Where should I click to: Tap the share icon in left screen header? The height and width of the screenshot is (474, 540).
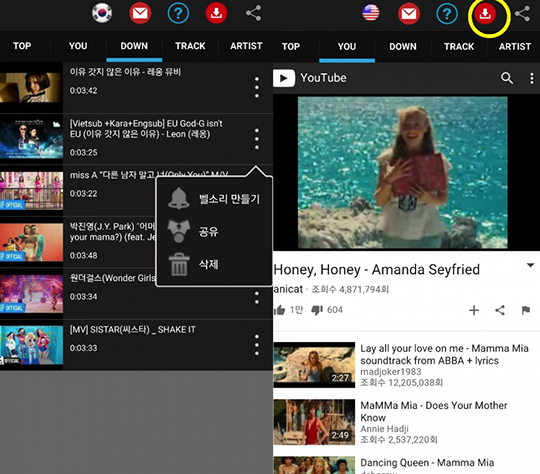(x=253, y=13)
